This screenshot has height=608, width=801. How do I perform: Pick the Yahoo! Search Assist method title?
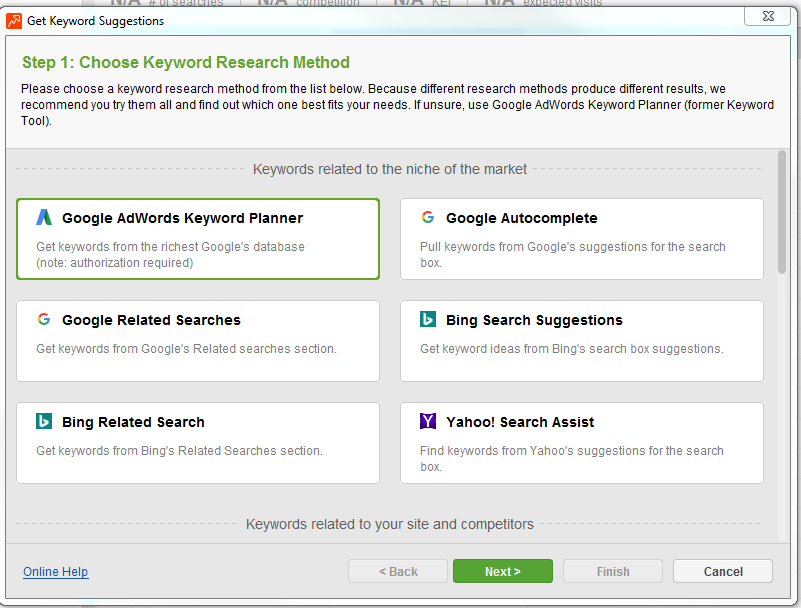pyautogui.click(x=520, y=422)
